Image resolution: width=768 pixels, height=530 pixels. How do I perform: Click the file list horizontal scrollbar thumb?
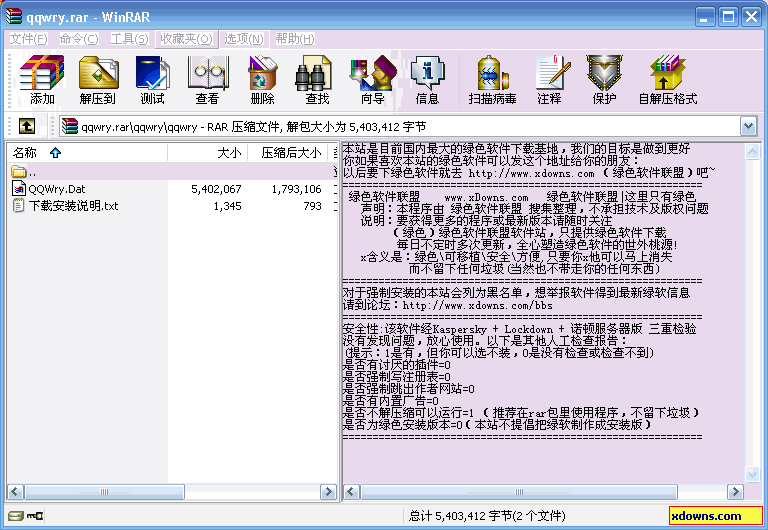coord(104,491)
